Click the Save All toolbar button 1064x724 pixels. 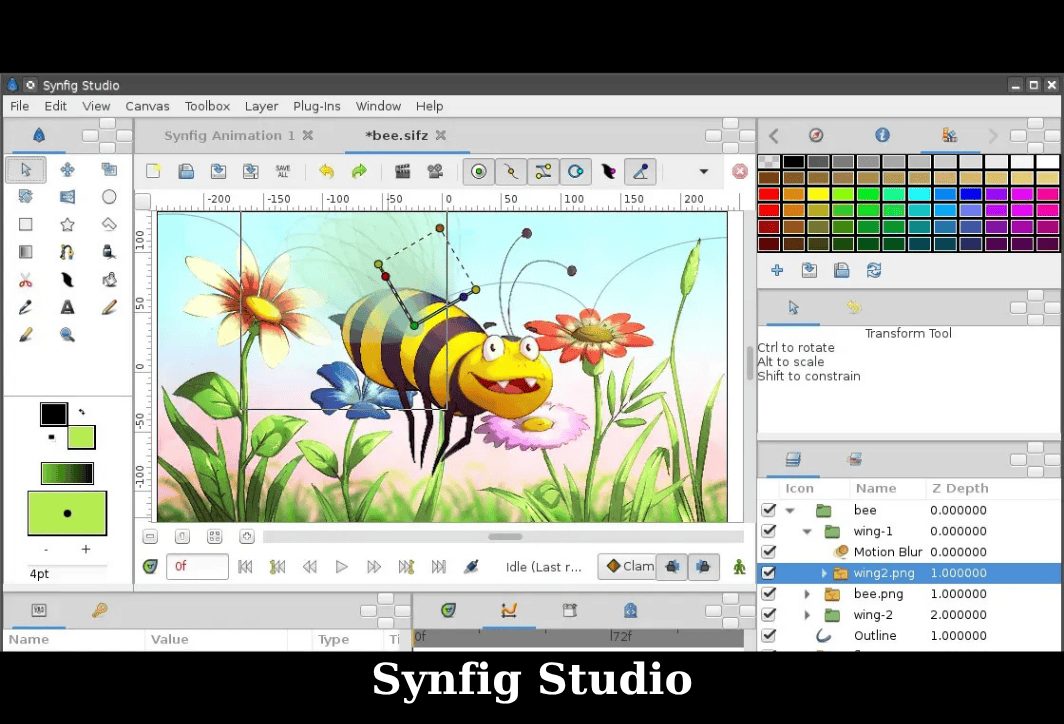click(283, 171)
